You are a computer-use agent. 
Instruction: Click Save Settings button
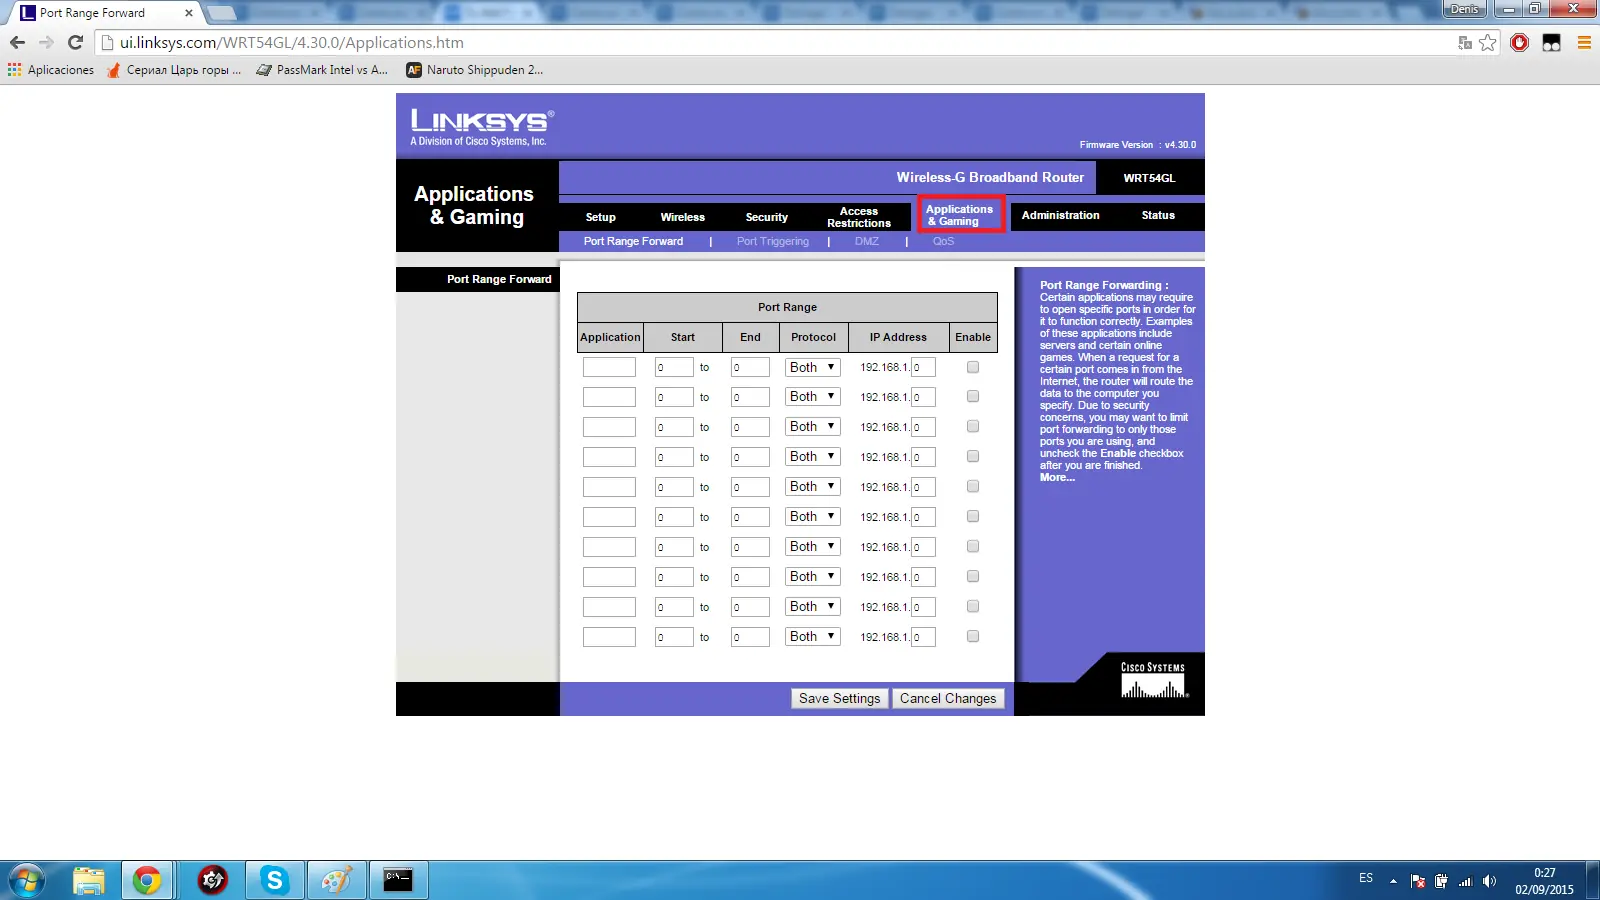[840, 699]
